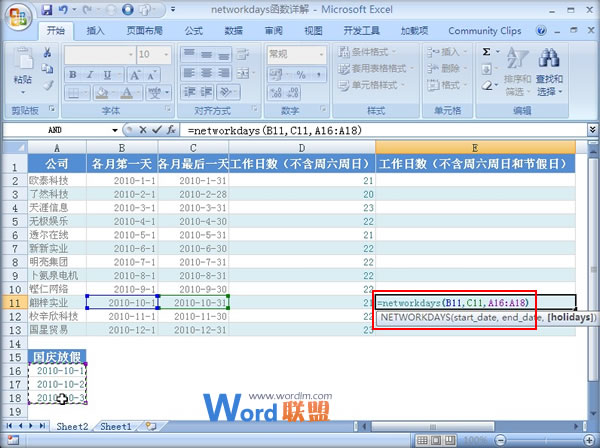Switch to 插入 ribbon tab
The image size is (600, 448).
point(95,31)
